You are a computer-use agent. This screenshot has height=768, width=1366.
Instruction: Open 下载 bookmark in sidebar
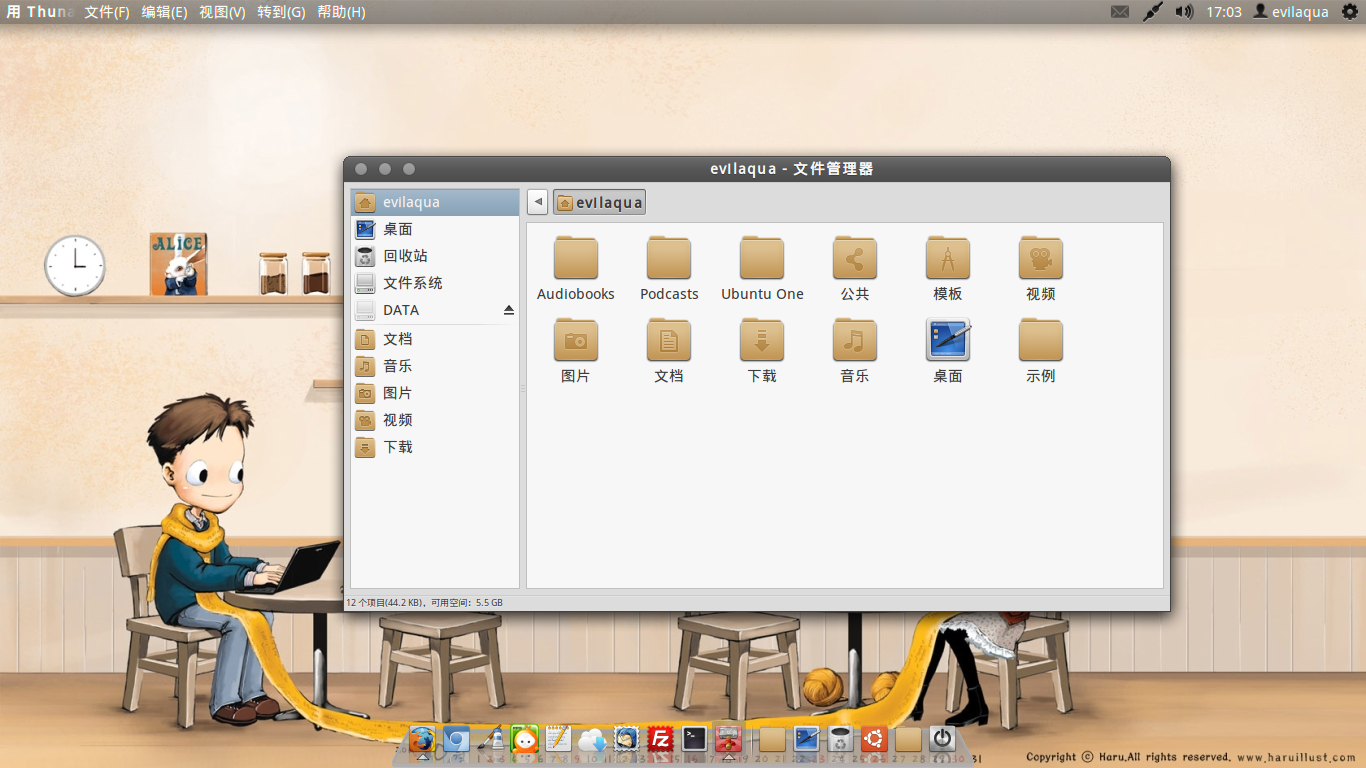435,447
